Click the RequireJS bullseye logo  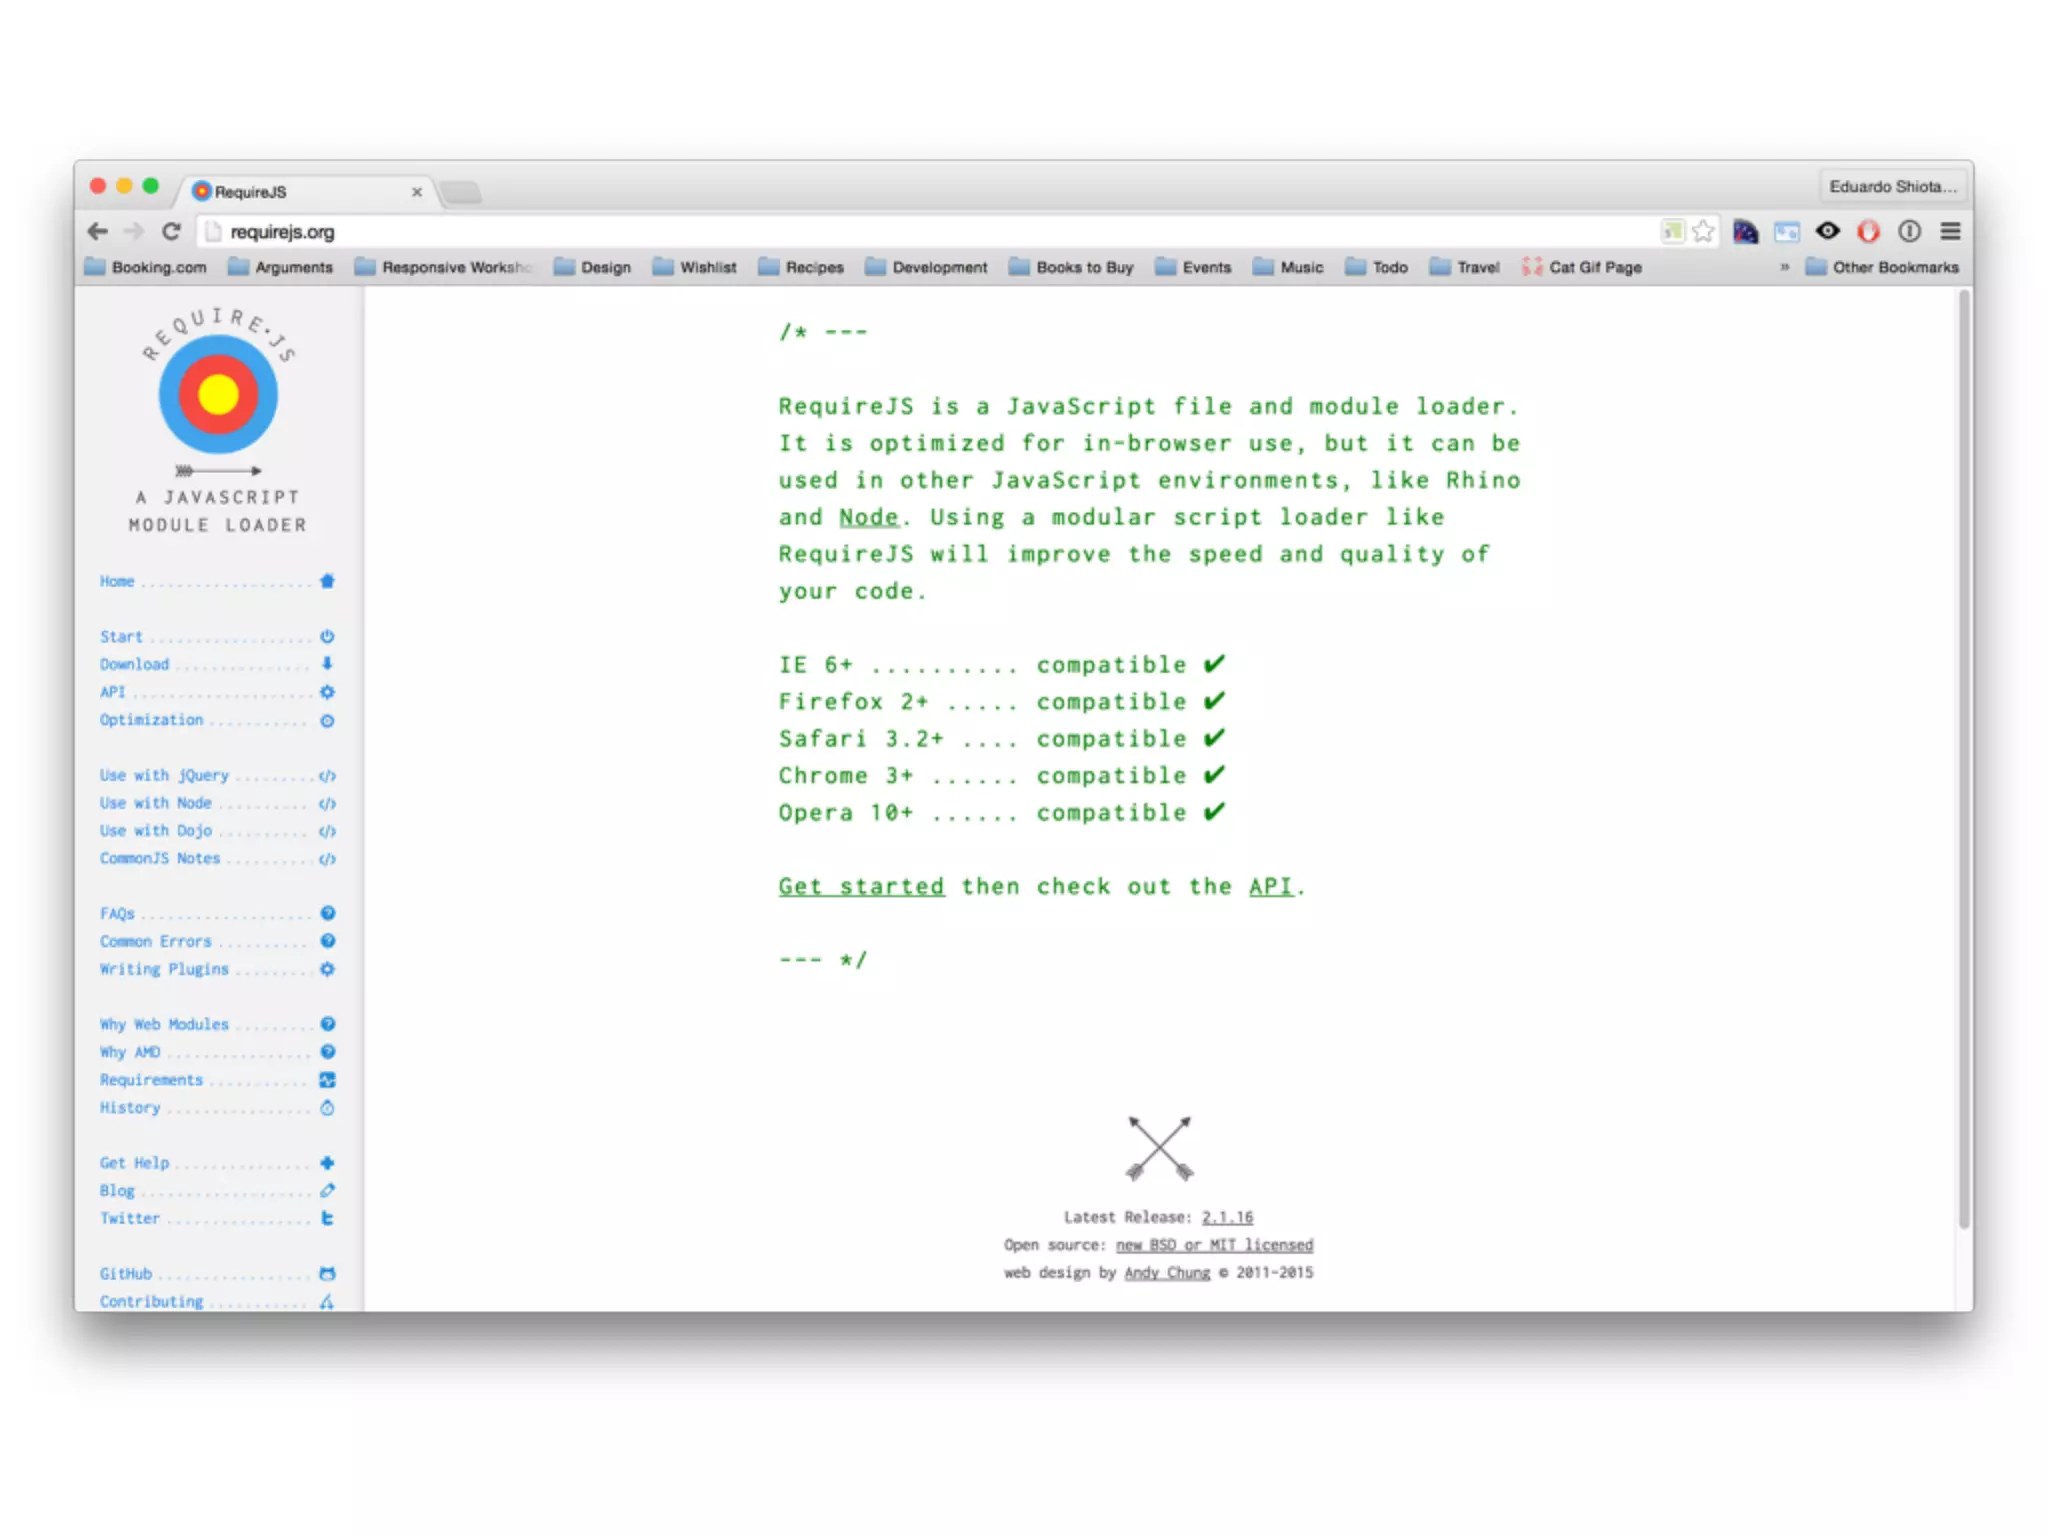coord(218,395)
